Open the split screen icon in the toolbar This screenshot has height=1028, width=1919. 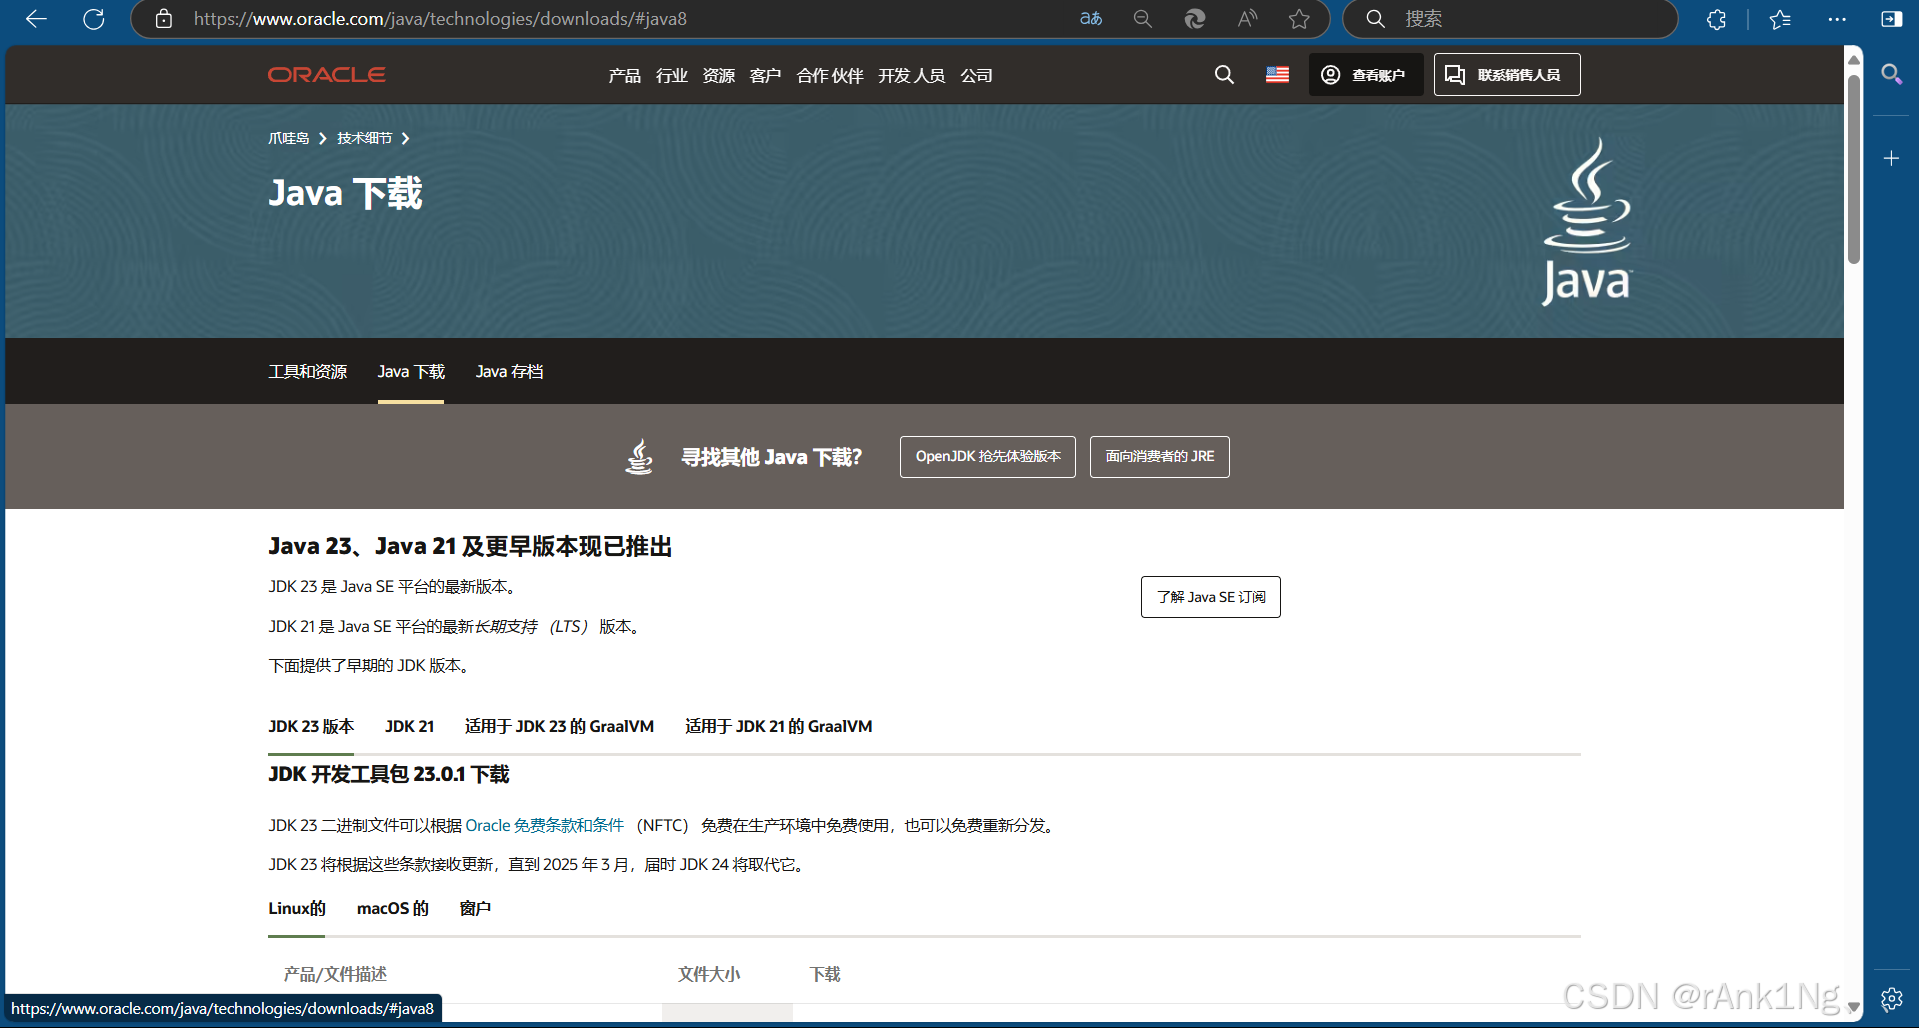pyautogui.click(x=1890, y=19)
